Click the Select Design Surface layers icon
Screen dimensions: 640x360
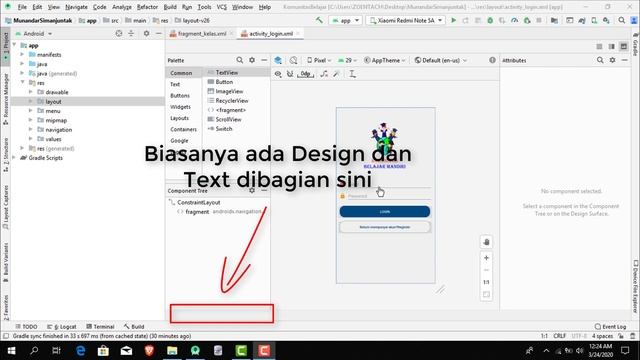click(278, 60)
